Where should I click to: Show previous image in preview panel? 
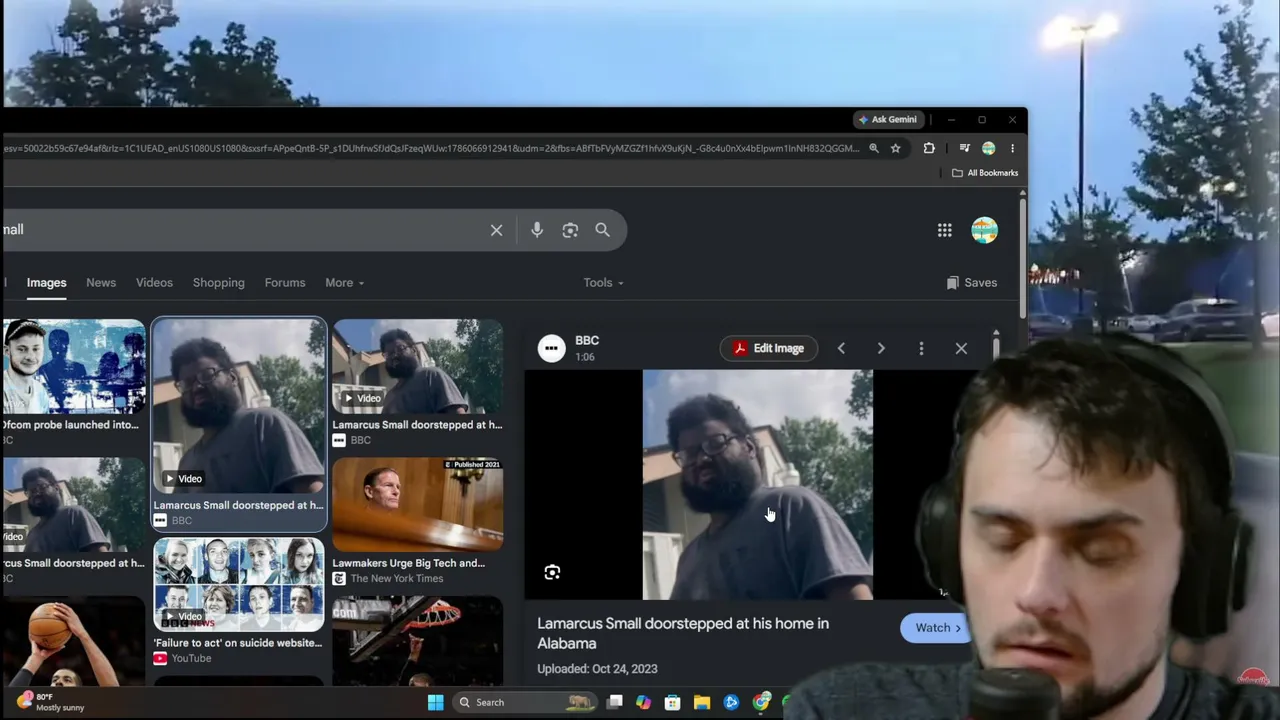(x=841, y=348)
